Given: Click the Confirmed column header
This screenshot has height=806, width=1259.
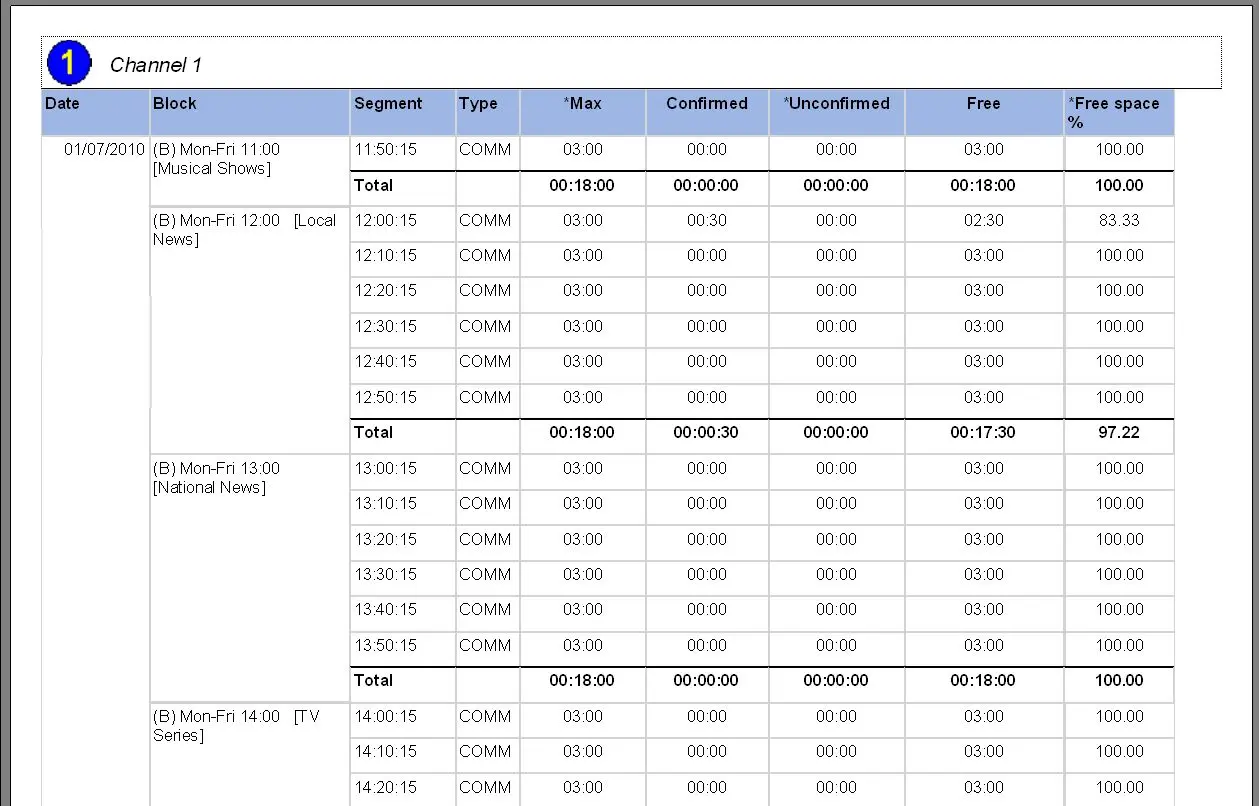Looking at the screenshot, I should [x=706, y=104].
